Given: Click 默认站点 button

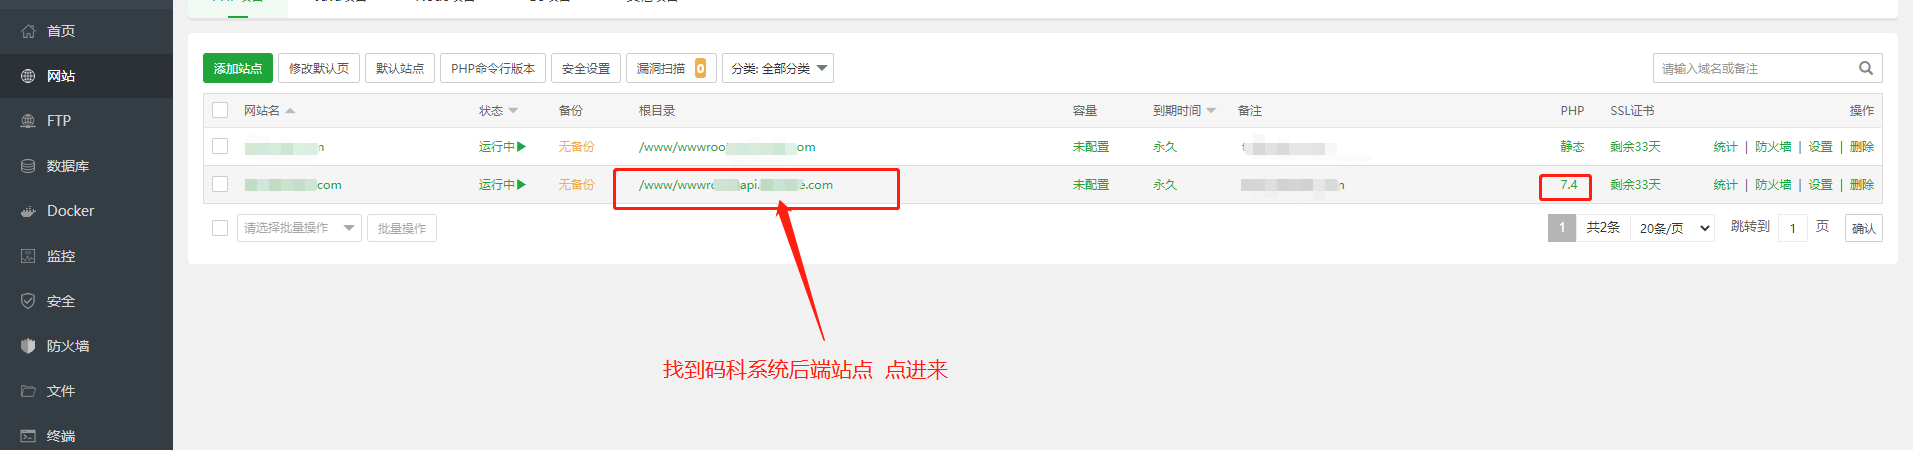Looking at the screenshot, I should tap(400, 68).
